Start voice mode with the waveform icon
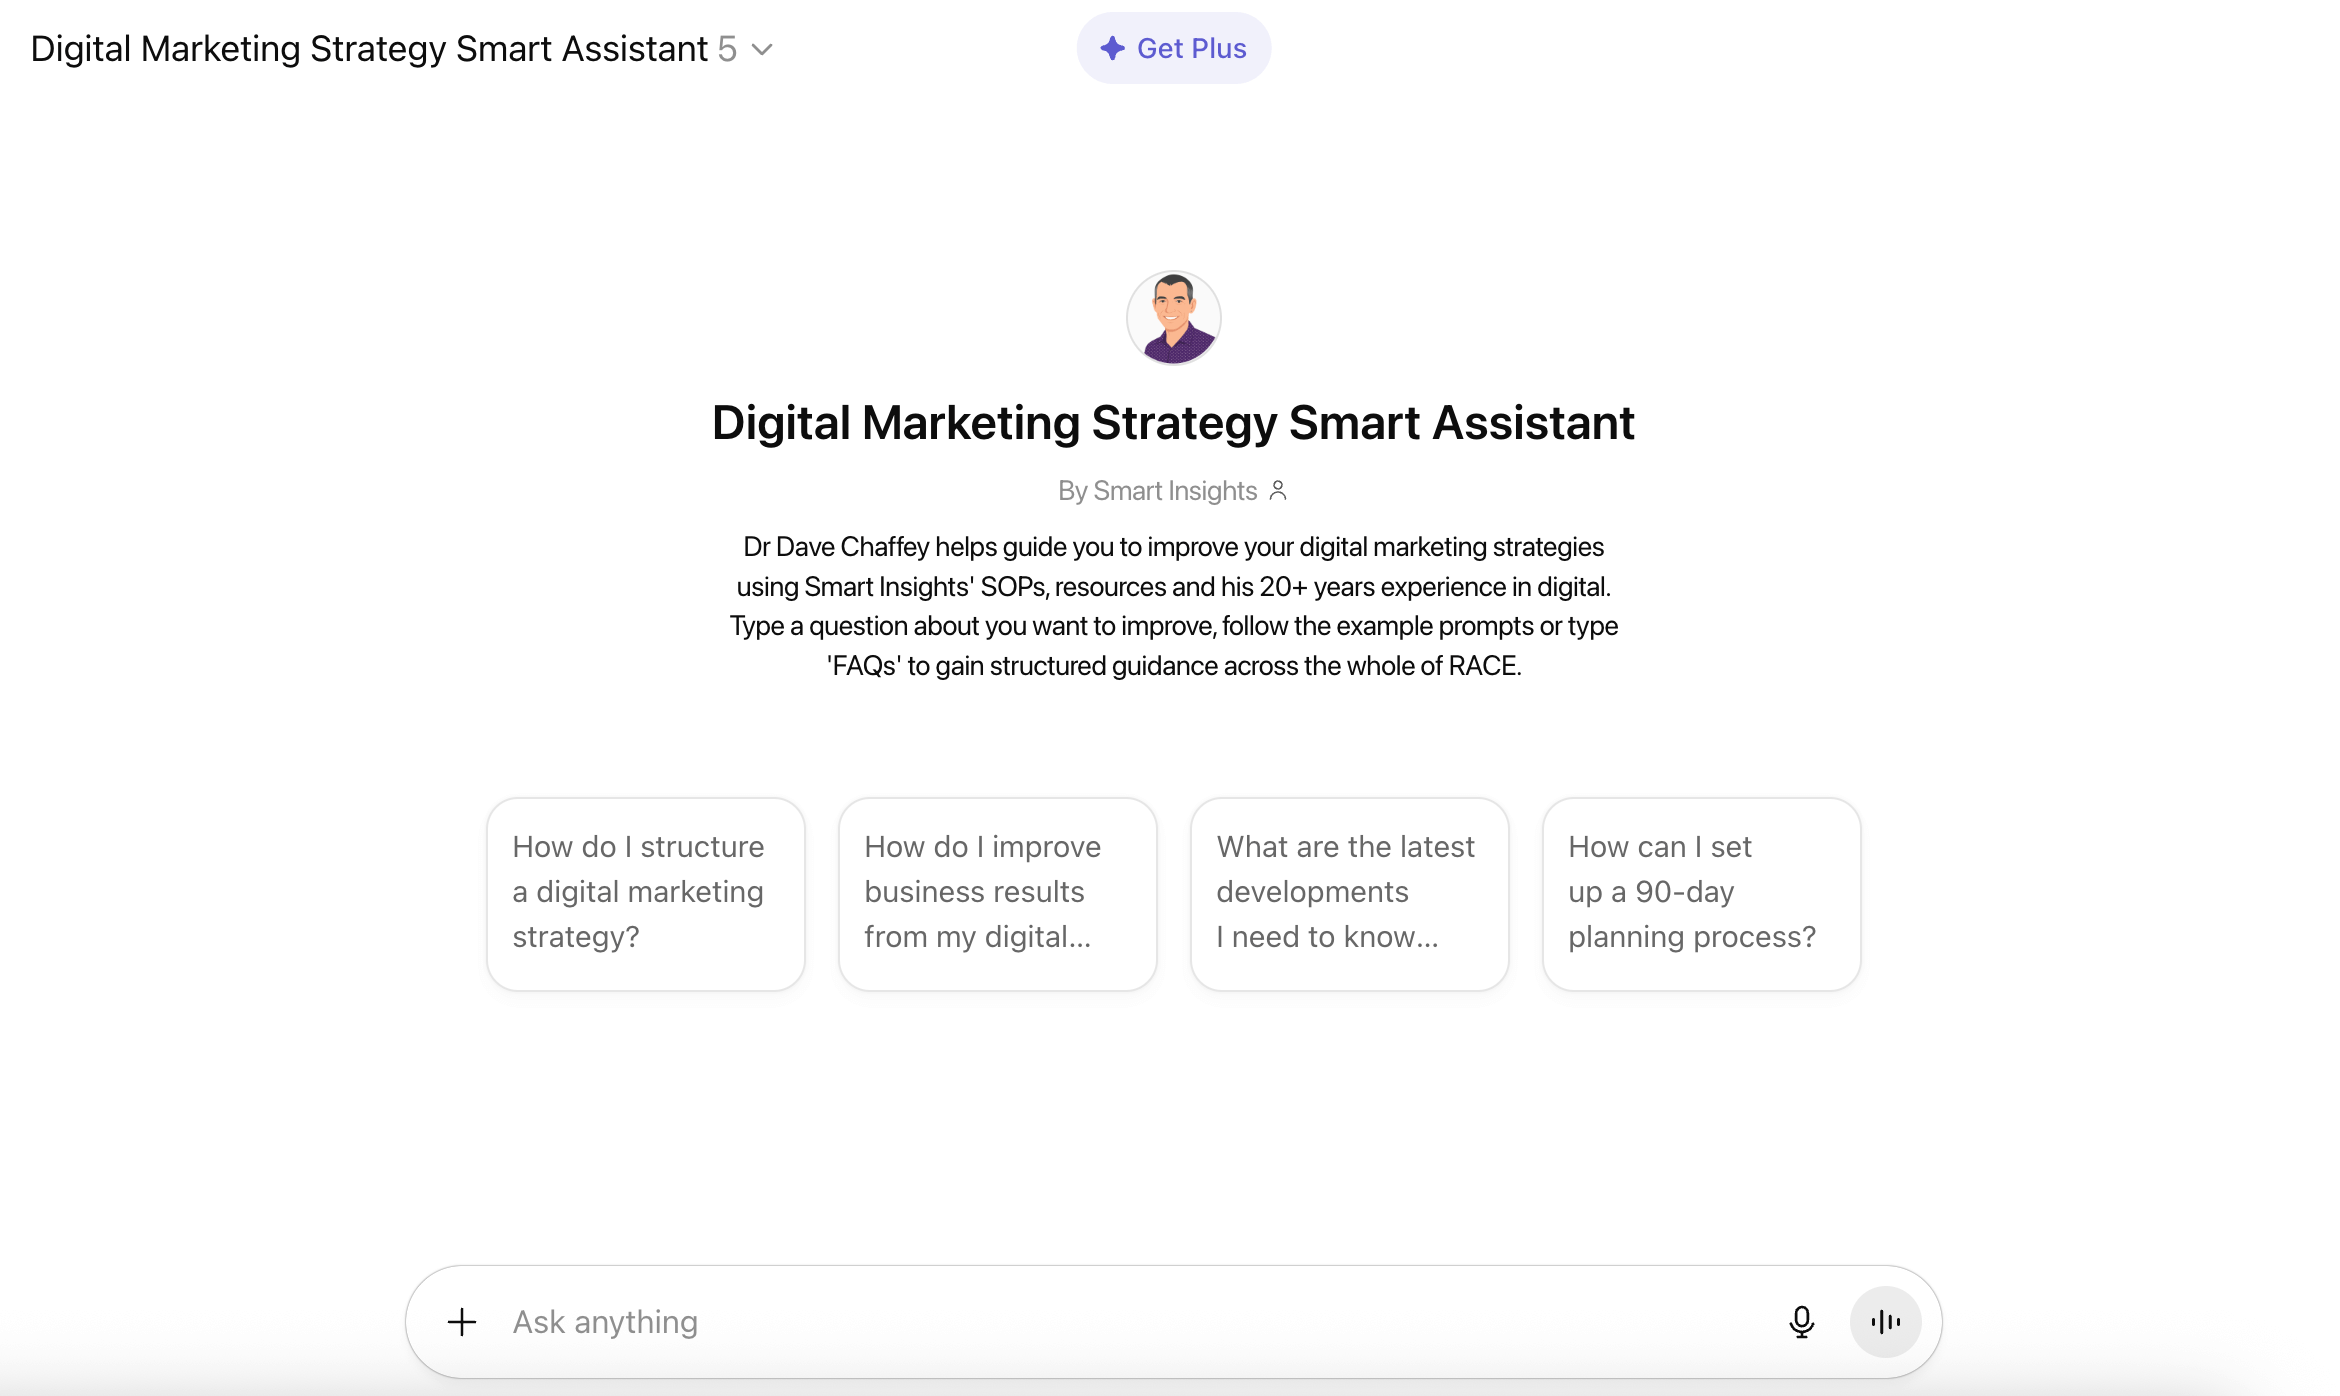 1885,1322
